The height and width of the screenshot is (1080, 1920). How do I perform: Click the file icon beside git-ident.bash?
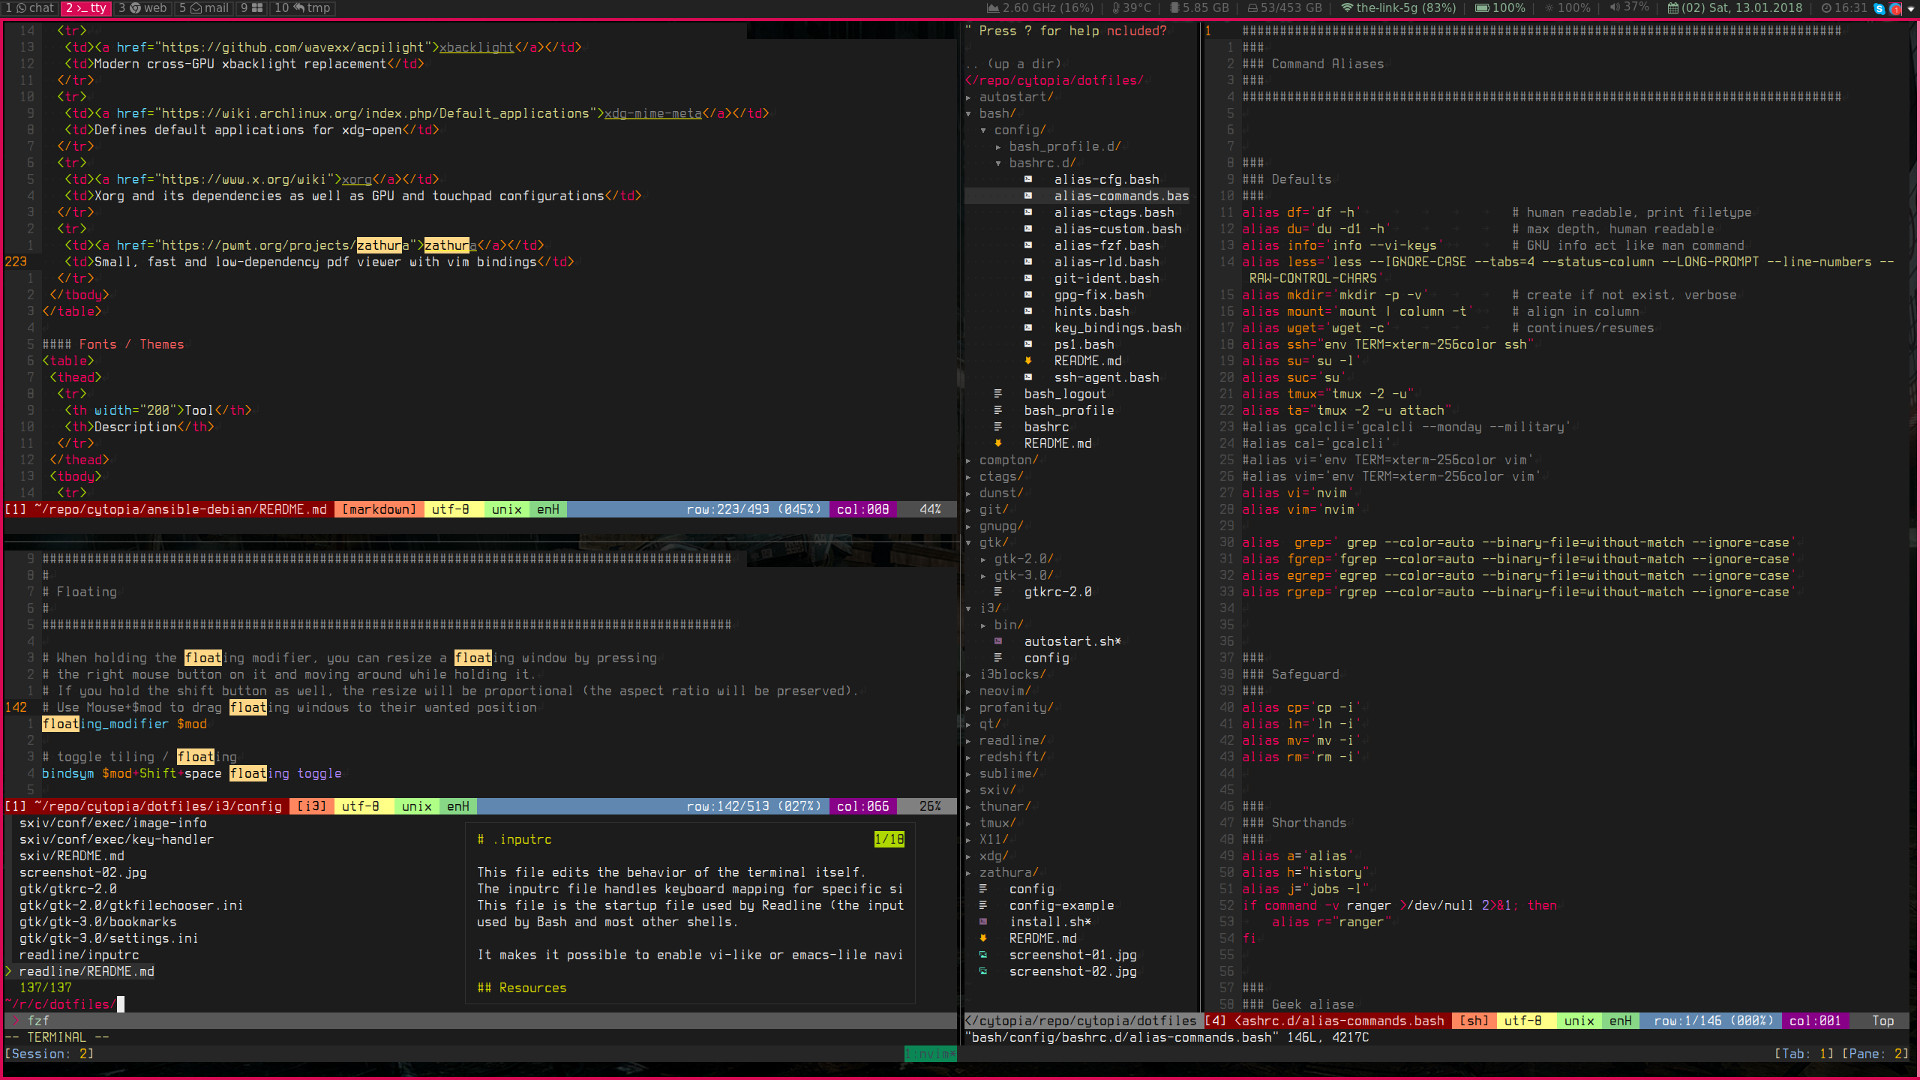1028,279
